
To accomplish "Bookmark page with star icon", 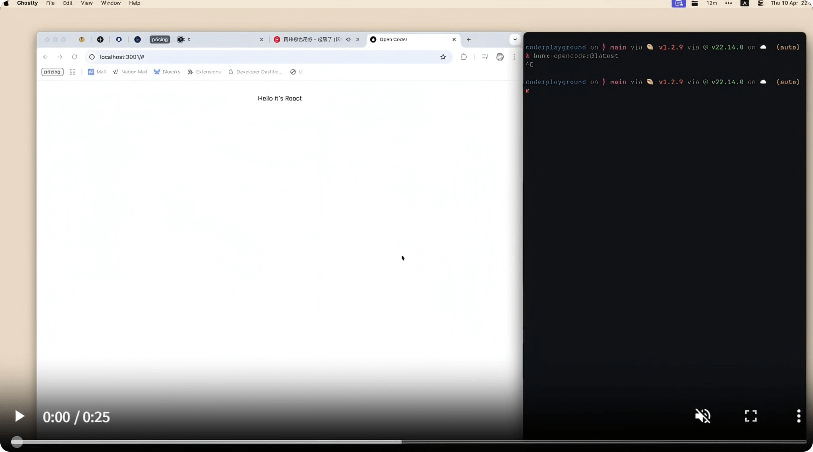I will click(x=443, y=57).
